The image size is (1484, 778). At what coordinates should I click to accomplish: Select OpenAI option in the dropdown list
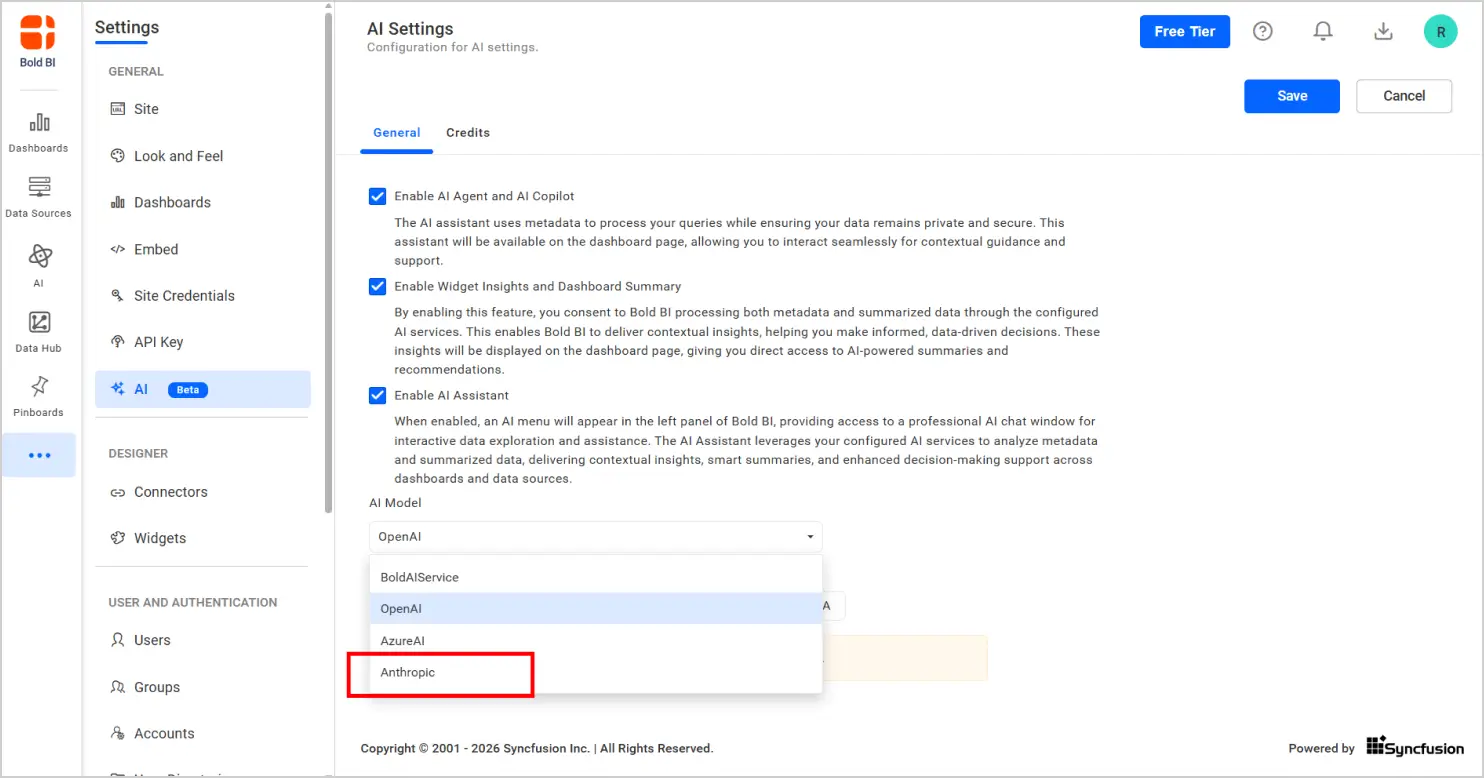[x=596, y=608]
